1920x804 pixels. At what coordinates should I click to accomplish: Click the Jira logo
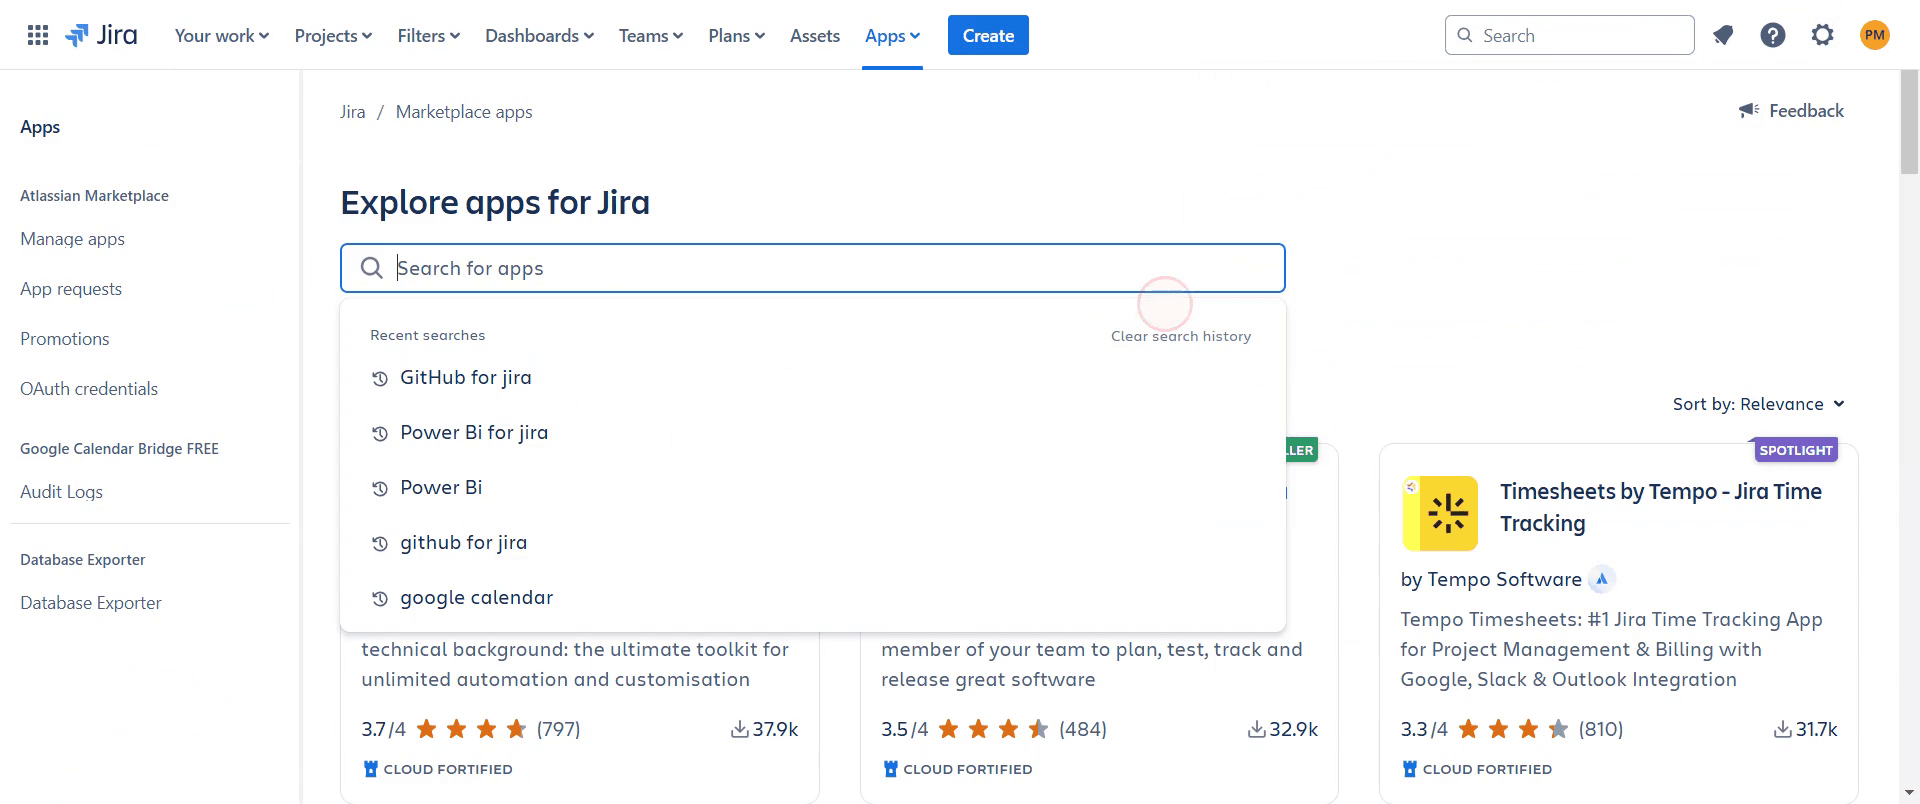[x=101, y=35]
